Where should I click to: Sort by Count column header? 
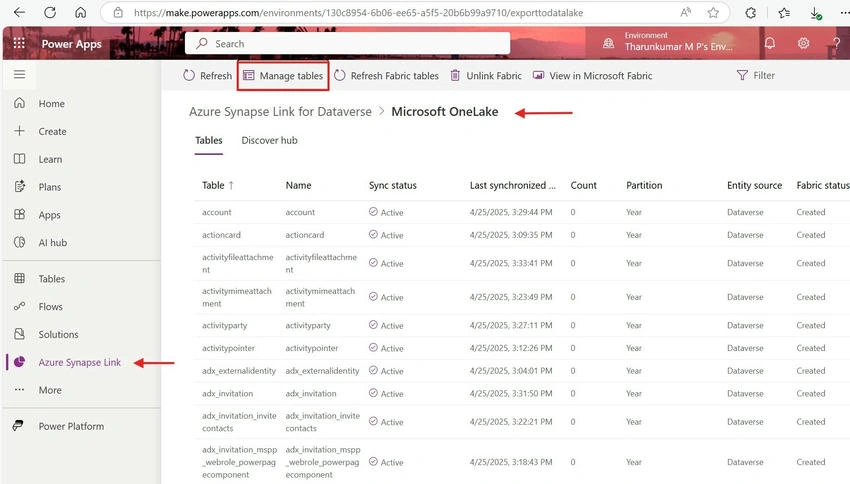(583, 185)
